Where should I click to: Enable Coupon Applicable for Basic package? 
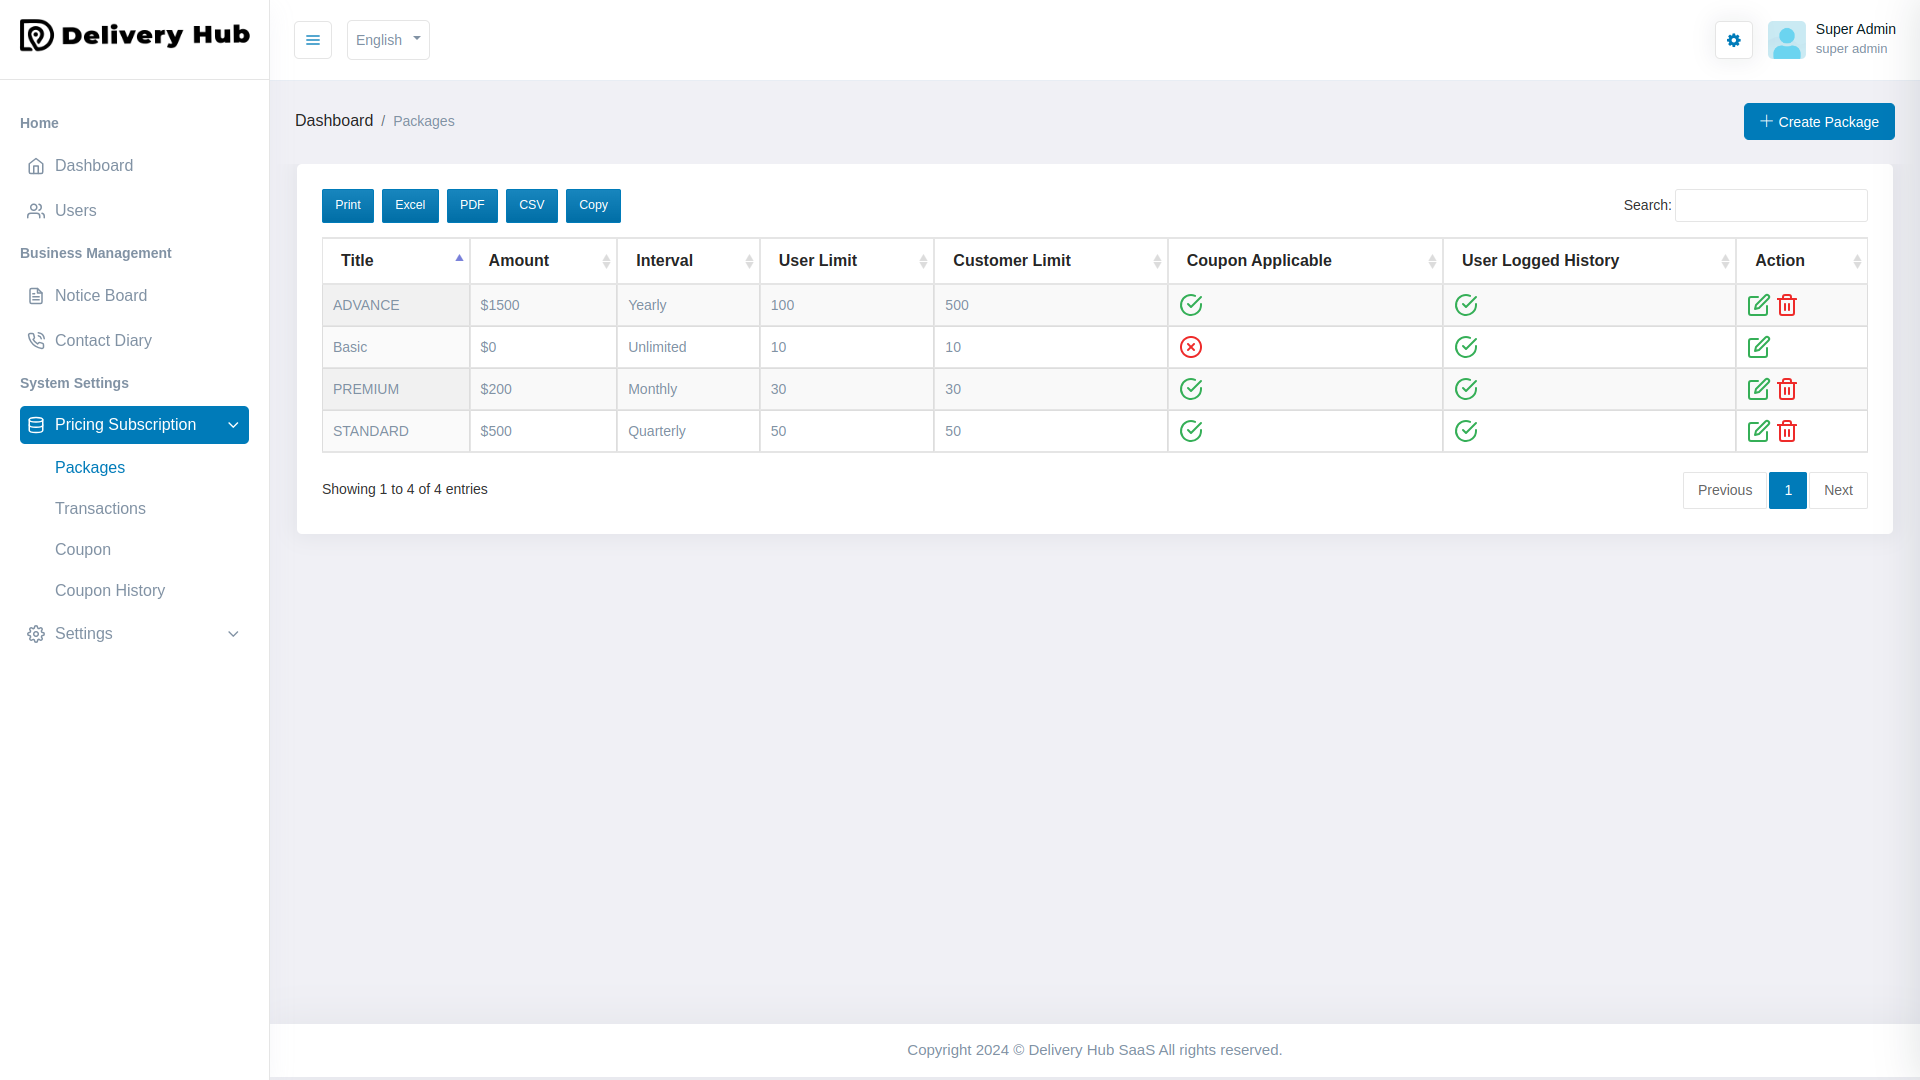coord(1191,347)
